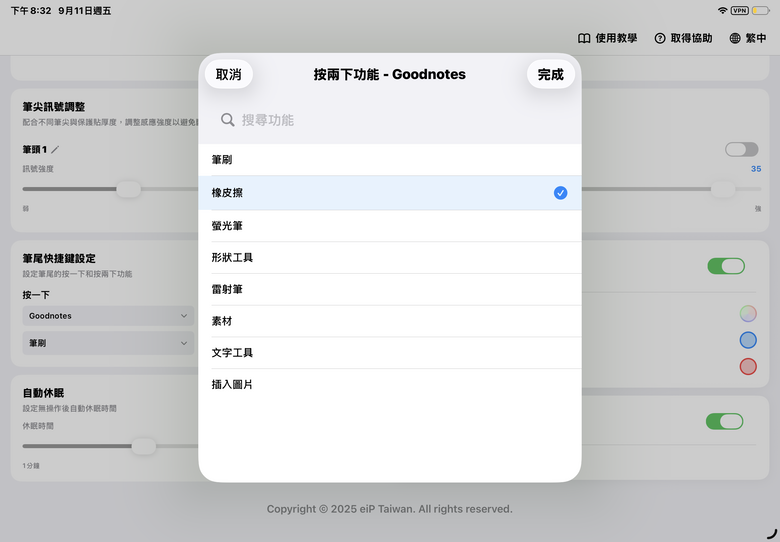The width and height of the screenshot is (780, 542).
Task: Click the magnifier search icon
Action: (x=227, y=120)
